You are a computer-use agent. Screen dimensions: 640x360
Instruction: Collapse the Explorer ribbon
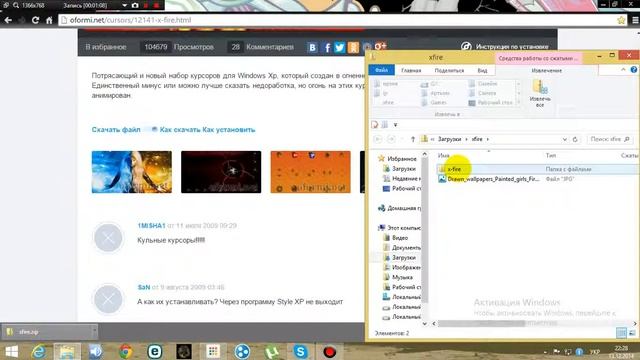623,70
